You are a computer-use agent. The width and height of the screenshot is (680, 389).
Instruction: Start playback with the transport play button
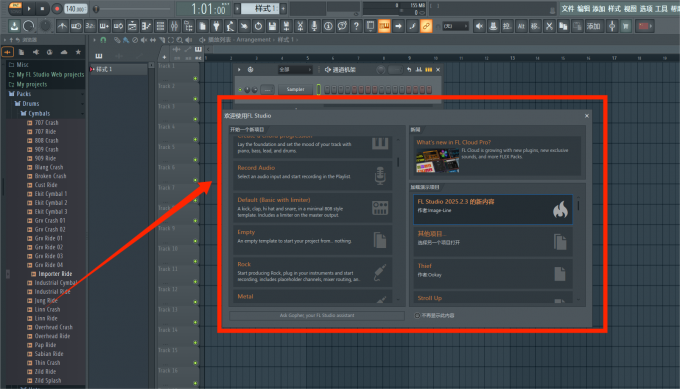(29, 8)
